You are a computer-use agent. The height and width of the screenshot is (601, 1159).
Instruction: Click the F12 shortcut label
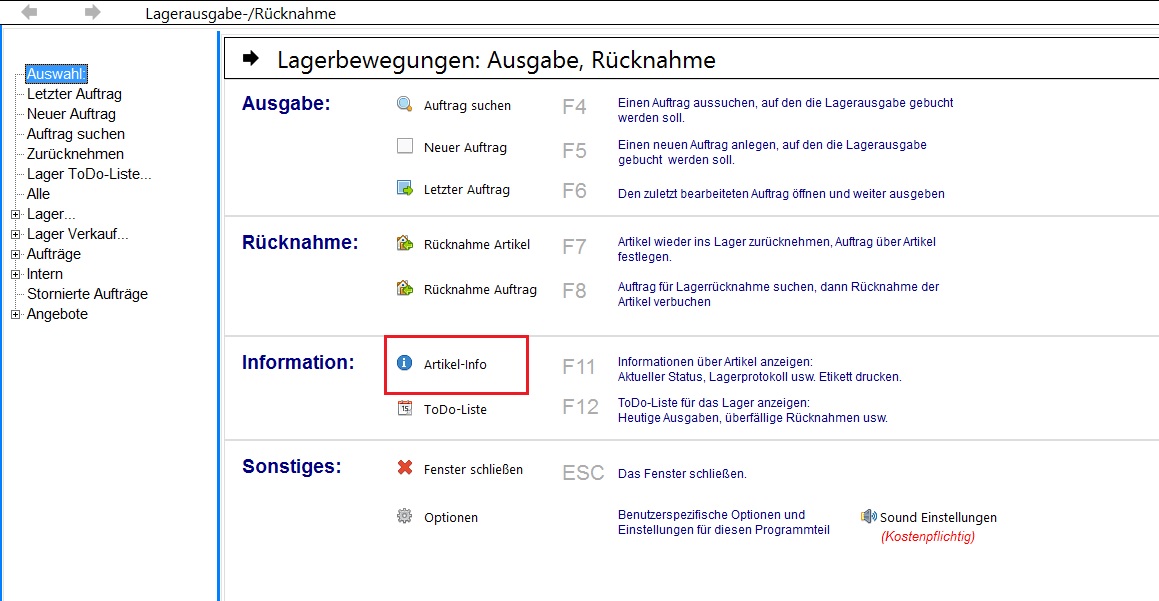click(580, 407)
